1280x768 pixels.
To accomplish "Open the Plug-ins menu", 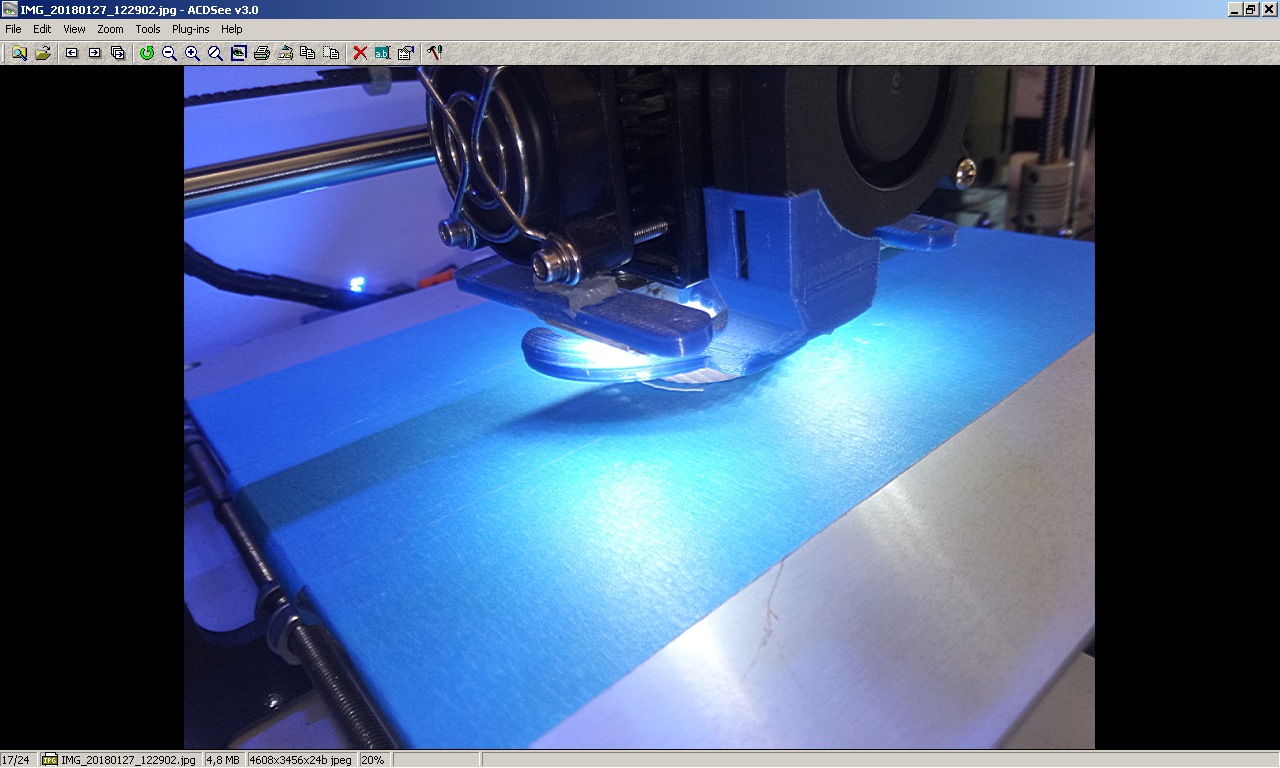I will pyautogui.click(x=191, y=29).
